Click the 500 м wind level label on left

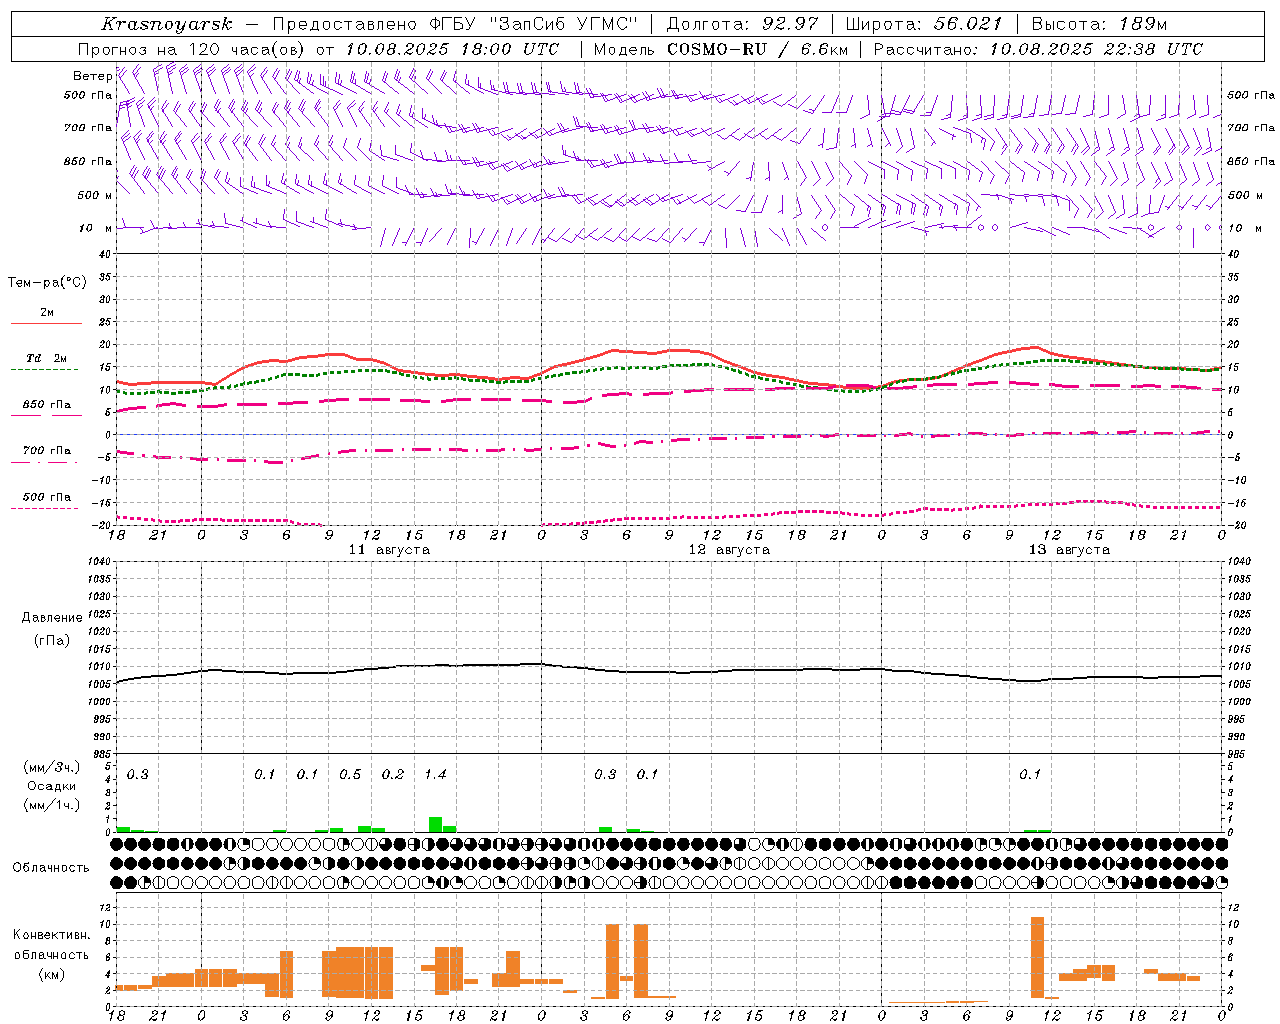pyautogui.click(x=95, y=195)
